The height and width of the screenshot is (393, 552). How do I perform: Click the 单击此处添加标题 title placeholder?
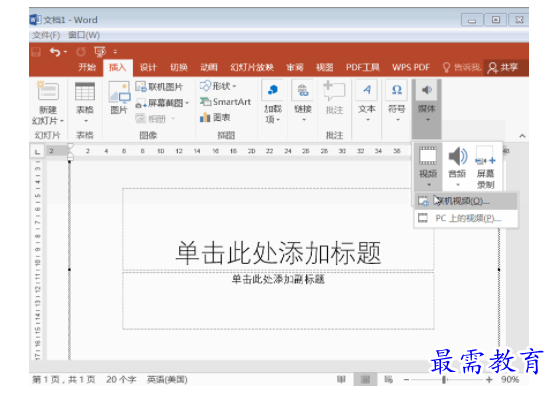[278, 230]
